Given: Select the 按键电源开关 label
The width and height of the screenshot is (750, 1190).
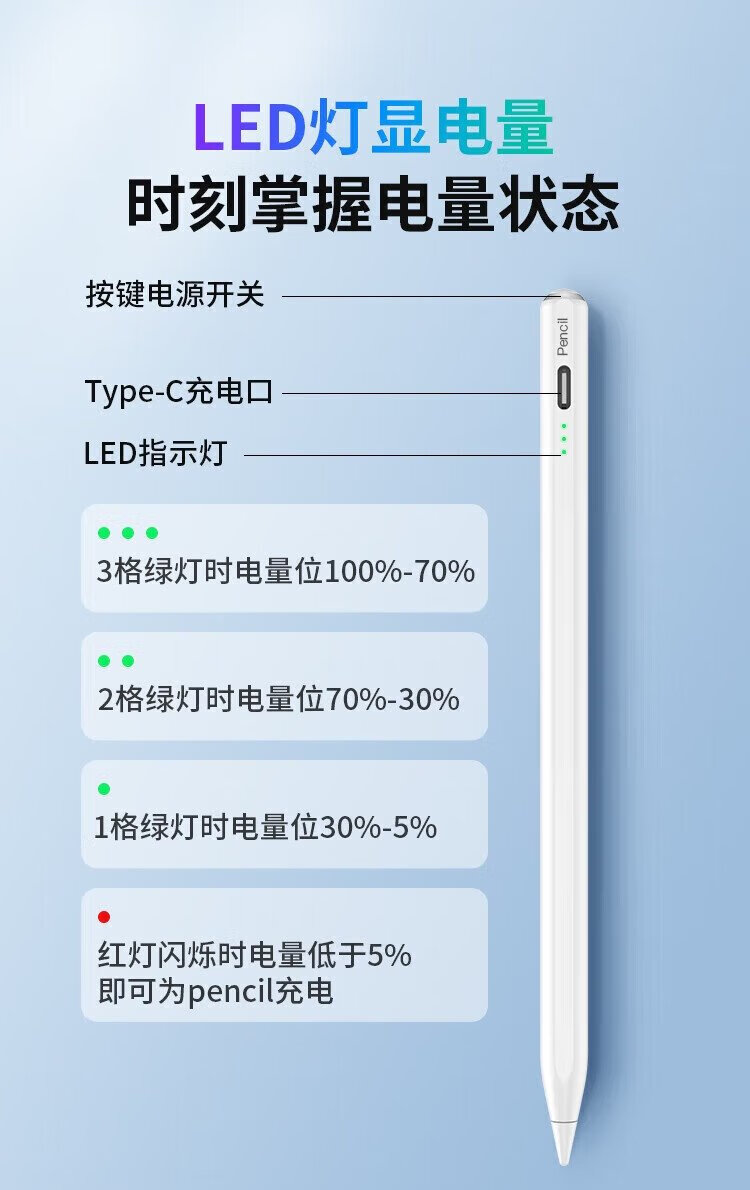Looking at the screenshot, I should pyautogui.click(x=175, y=294).
